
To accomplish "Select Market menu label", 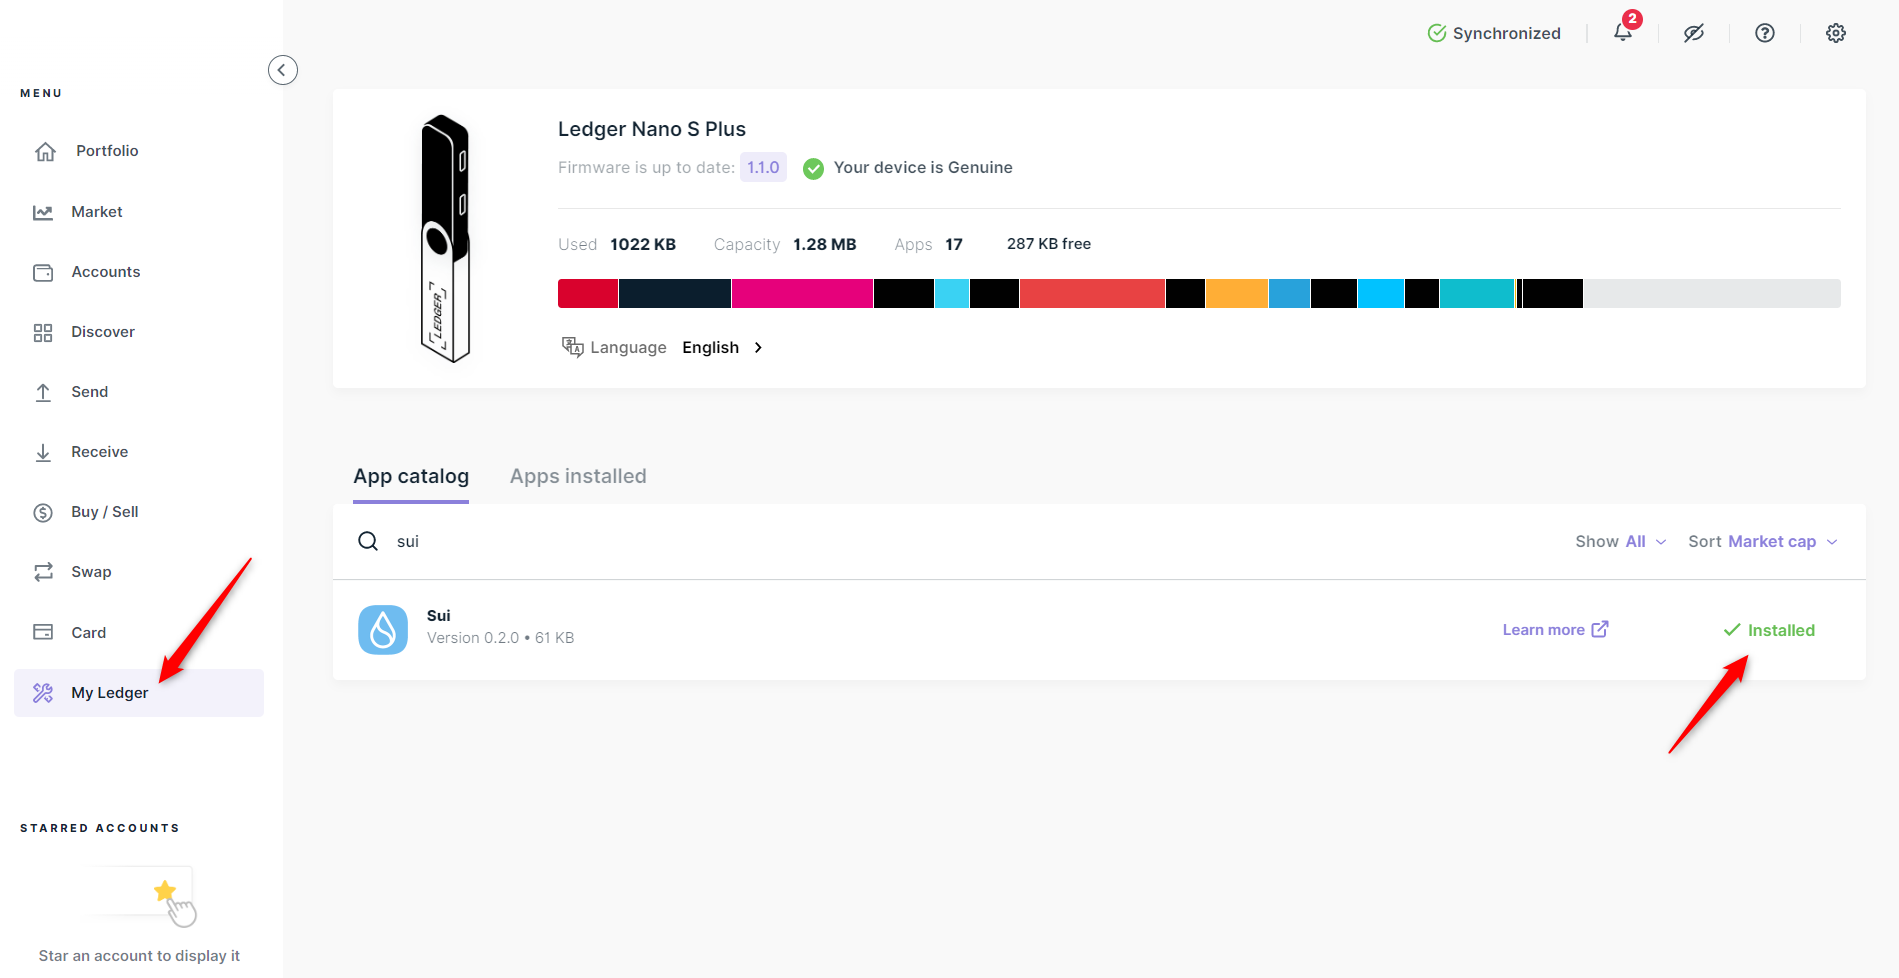I will click(x=97, y=212).
